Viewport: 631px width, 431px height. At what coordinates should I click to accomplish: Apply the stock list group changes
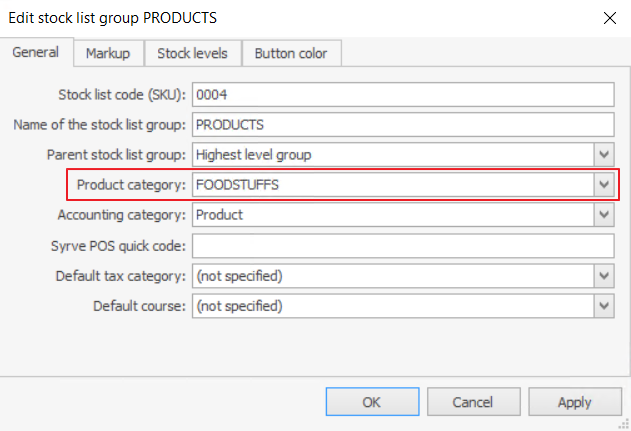pyautogui.click(x=574, y=402)
